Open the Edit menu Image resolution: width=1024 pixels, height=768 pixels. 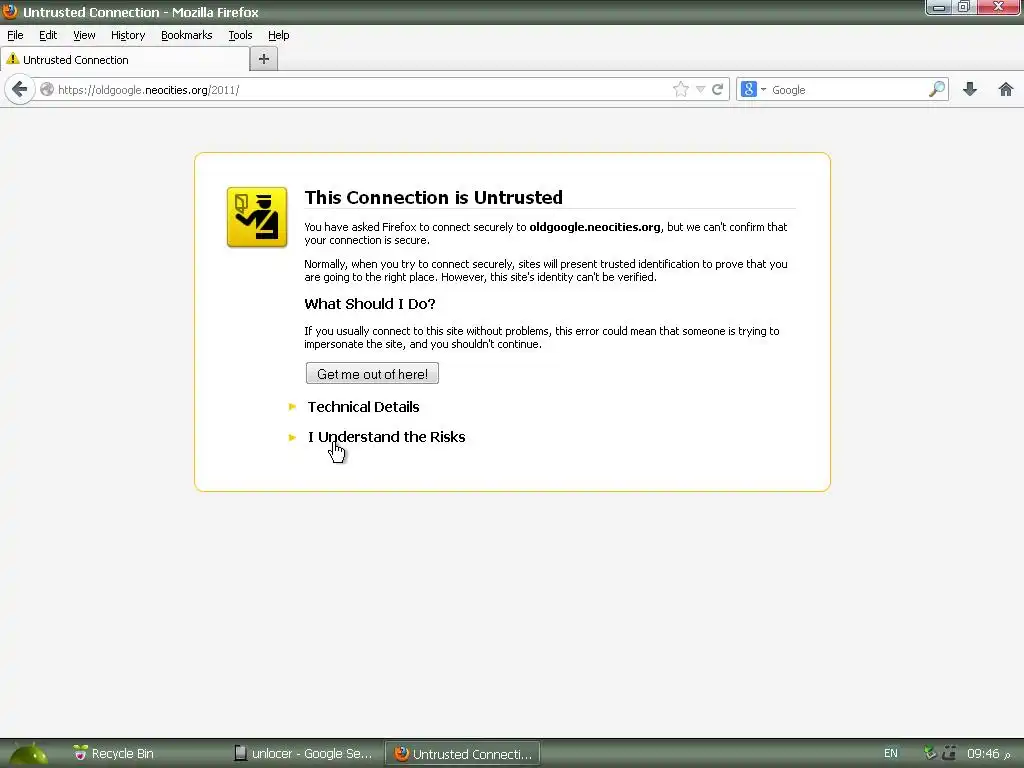48,35
